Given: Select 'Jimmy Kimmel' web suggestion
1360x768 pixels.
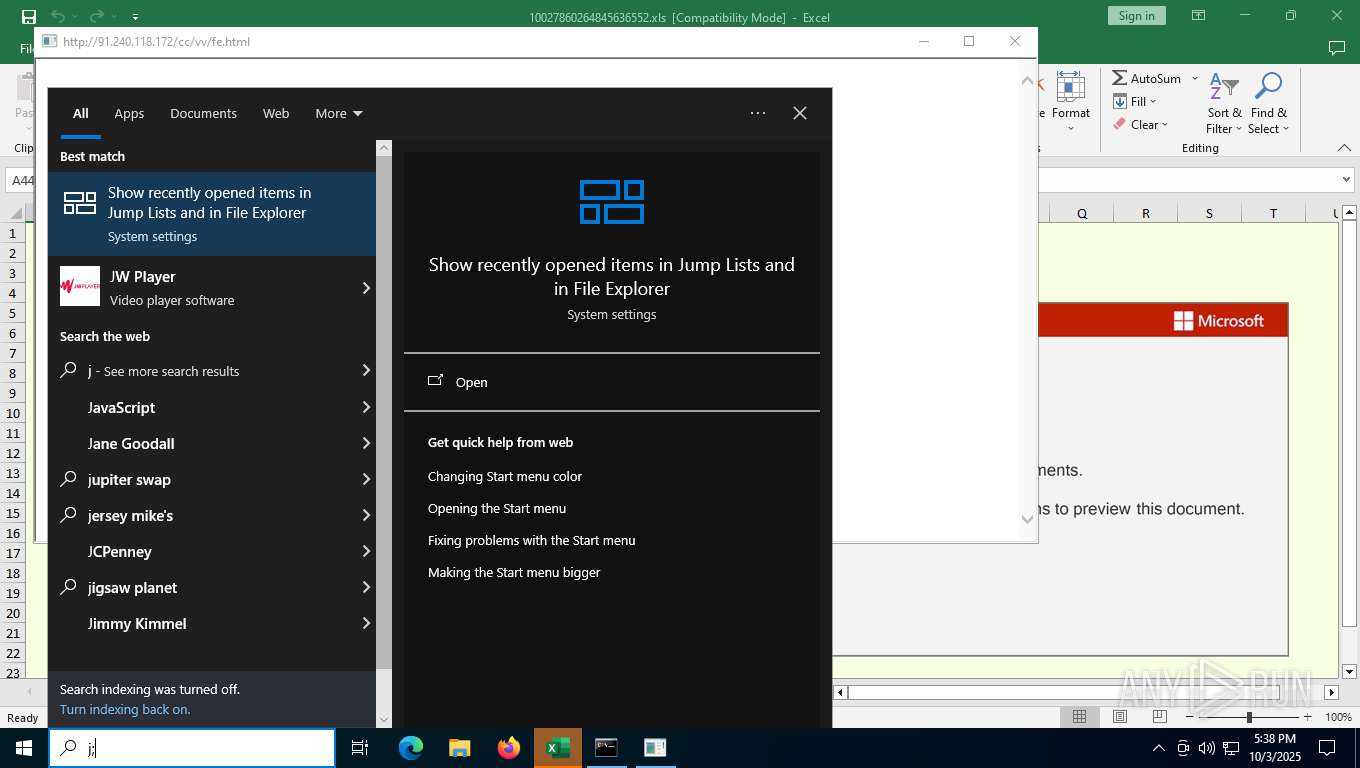Looking at the screenshot, I should pyautogui.click(x=203, y=623).
